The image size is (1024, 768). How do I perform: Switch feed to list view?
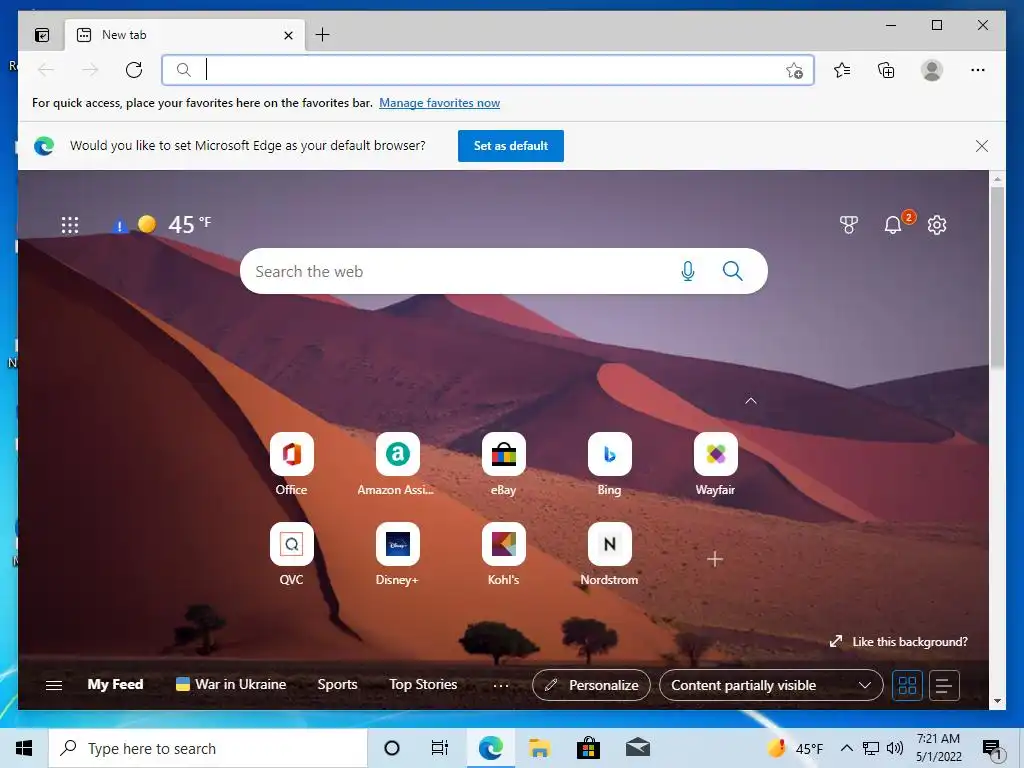coord(944,685)
